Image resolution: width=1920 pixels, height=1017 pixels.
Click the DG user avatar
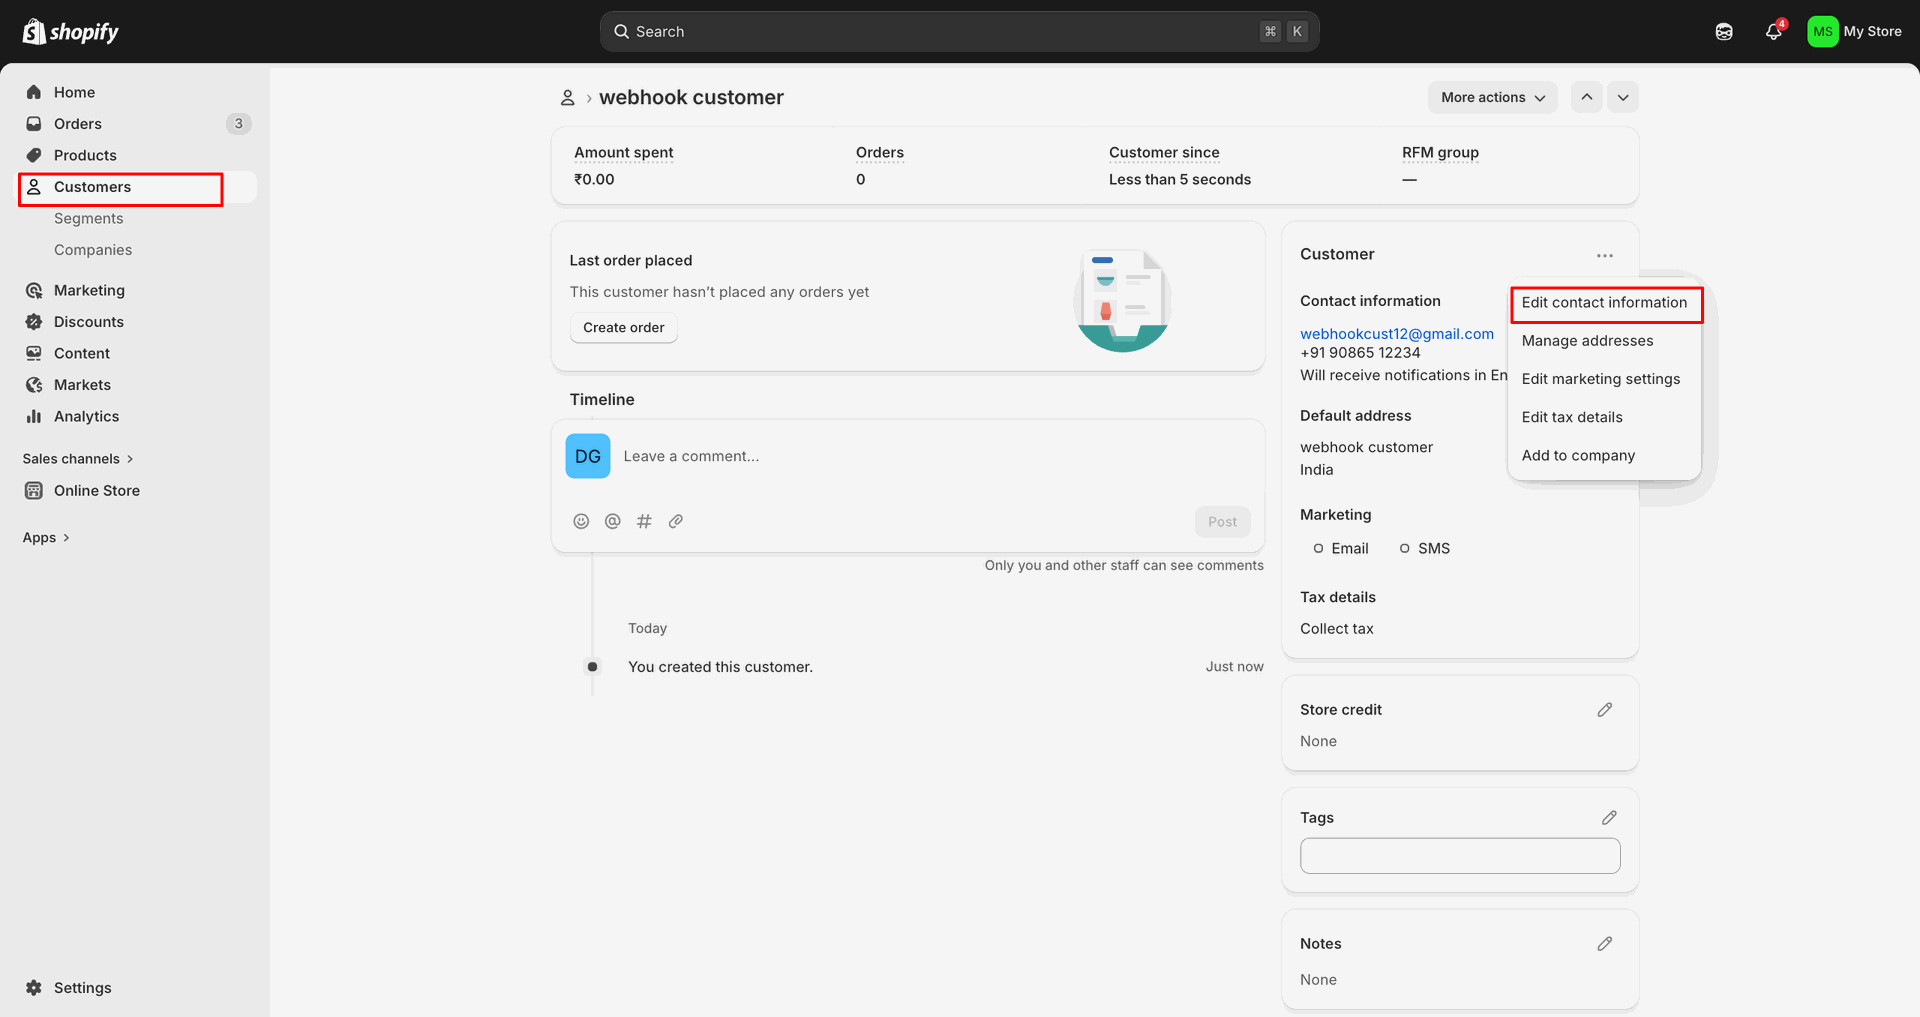(588, 456)
